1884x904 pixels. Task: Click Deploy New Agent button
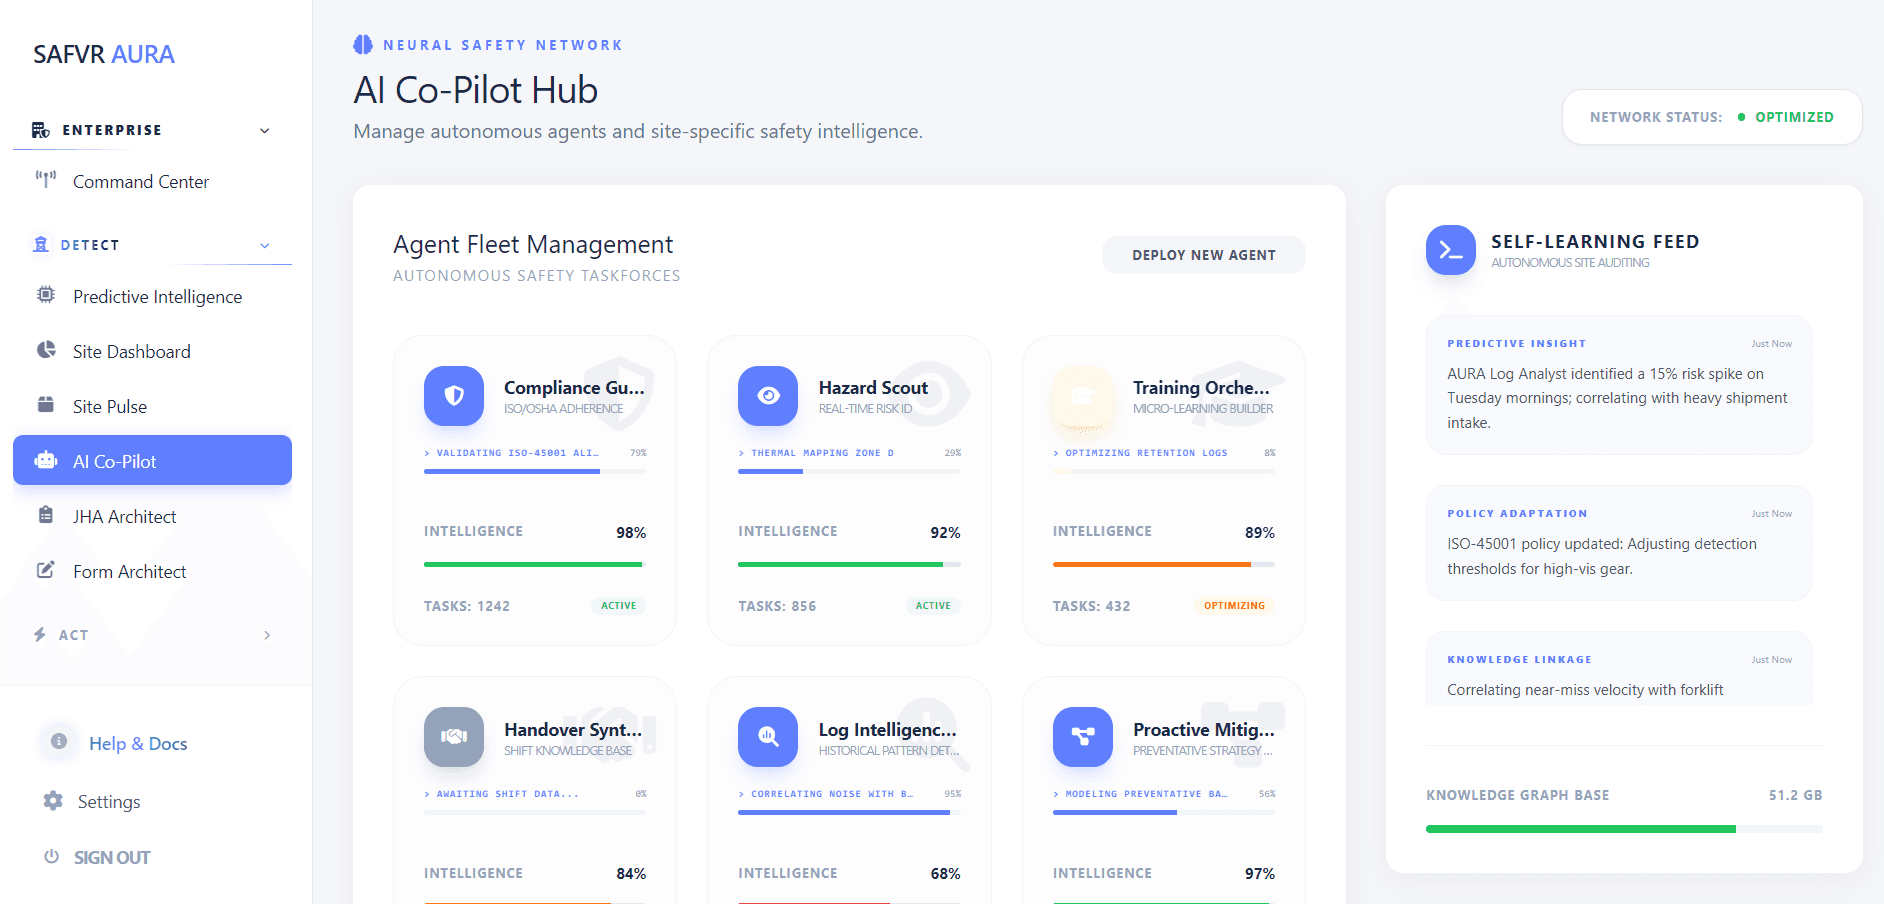pyautogui.click(x=1204, y=255)
